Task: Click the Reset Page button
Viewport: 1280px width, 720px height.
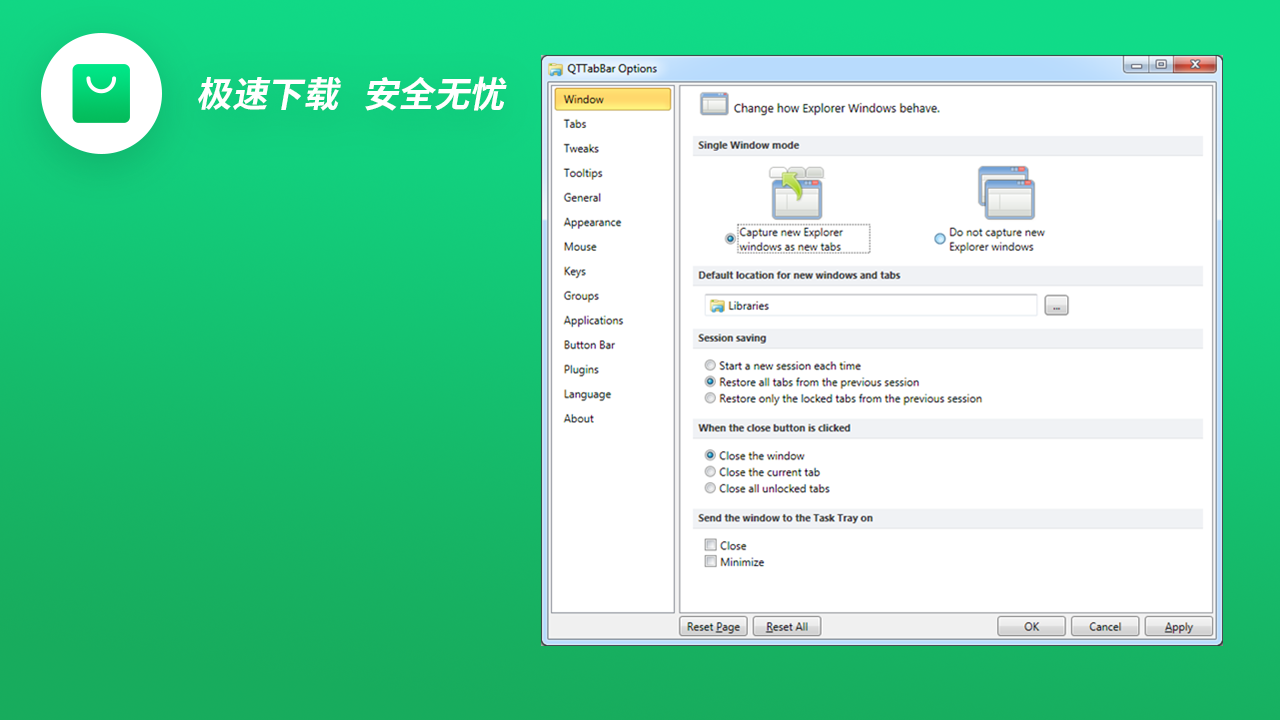Action: pyautogui.click(x=712, y=626)
